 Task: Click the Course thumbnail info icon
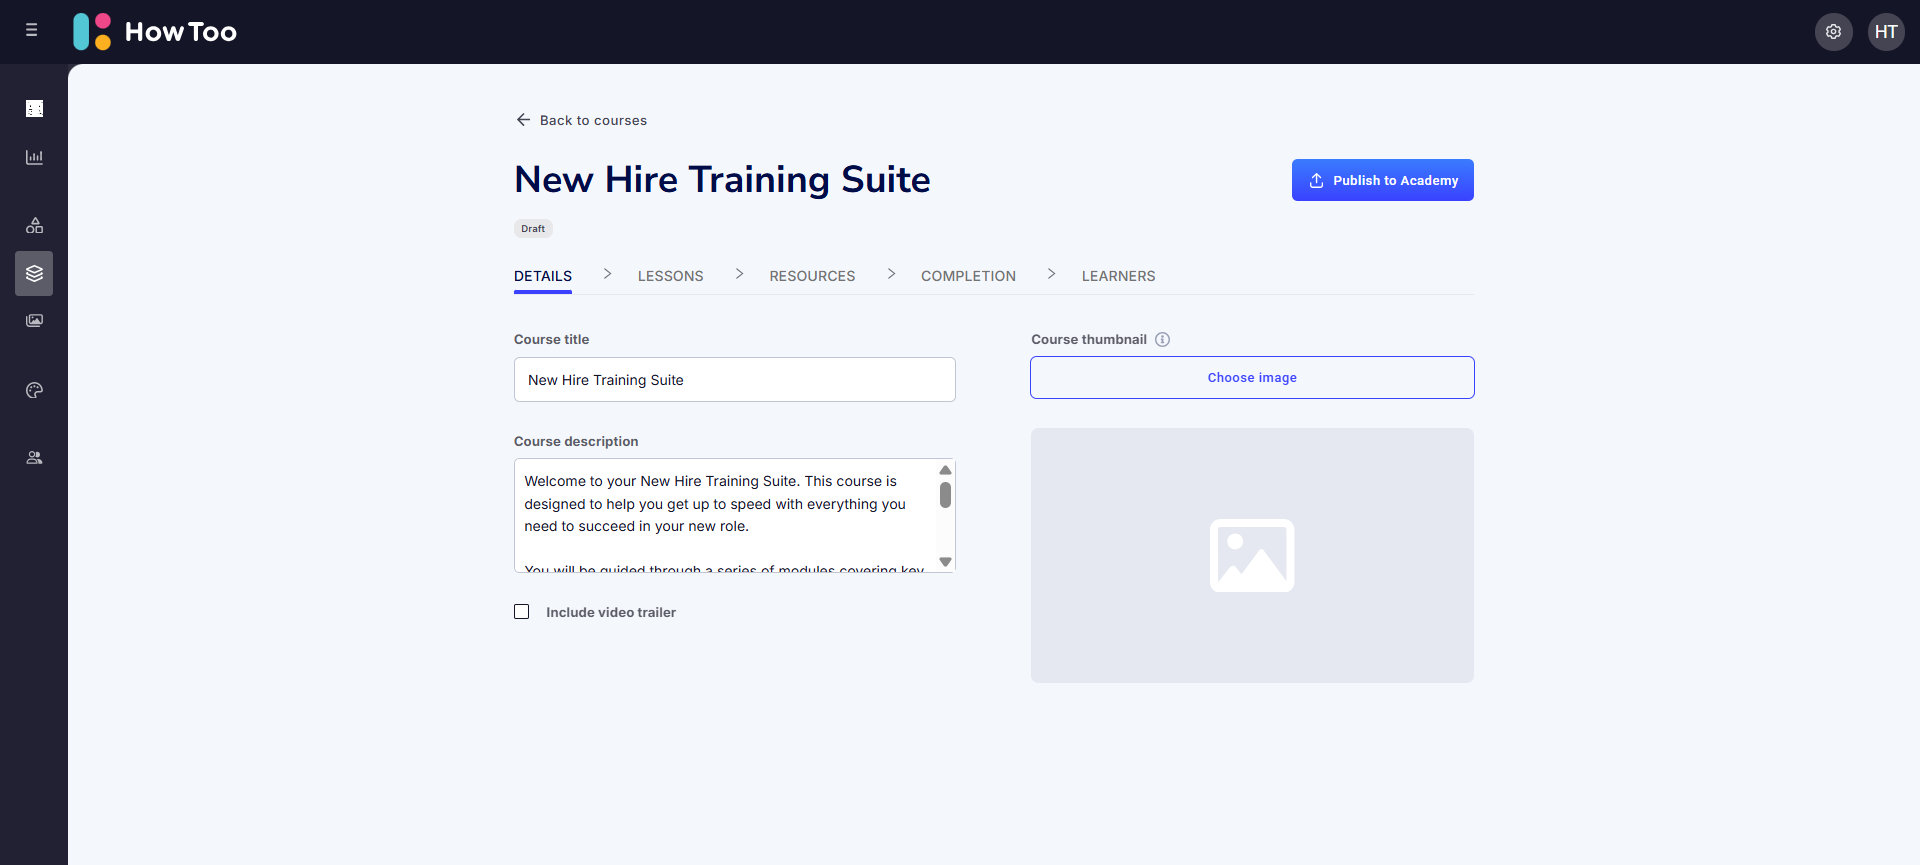[1162, 340]
